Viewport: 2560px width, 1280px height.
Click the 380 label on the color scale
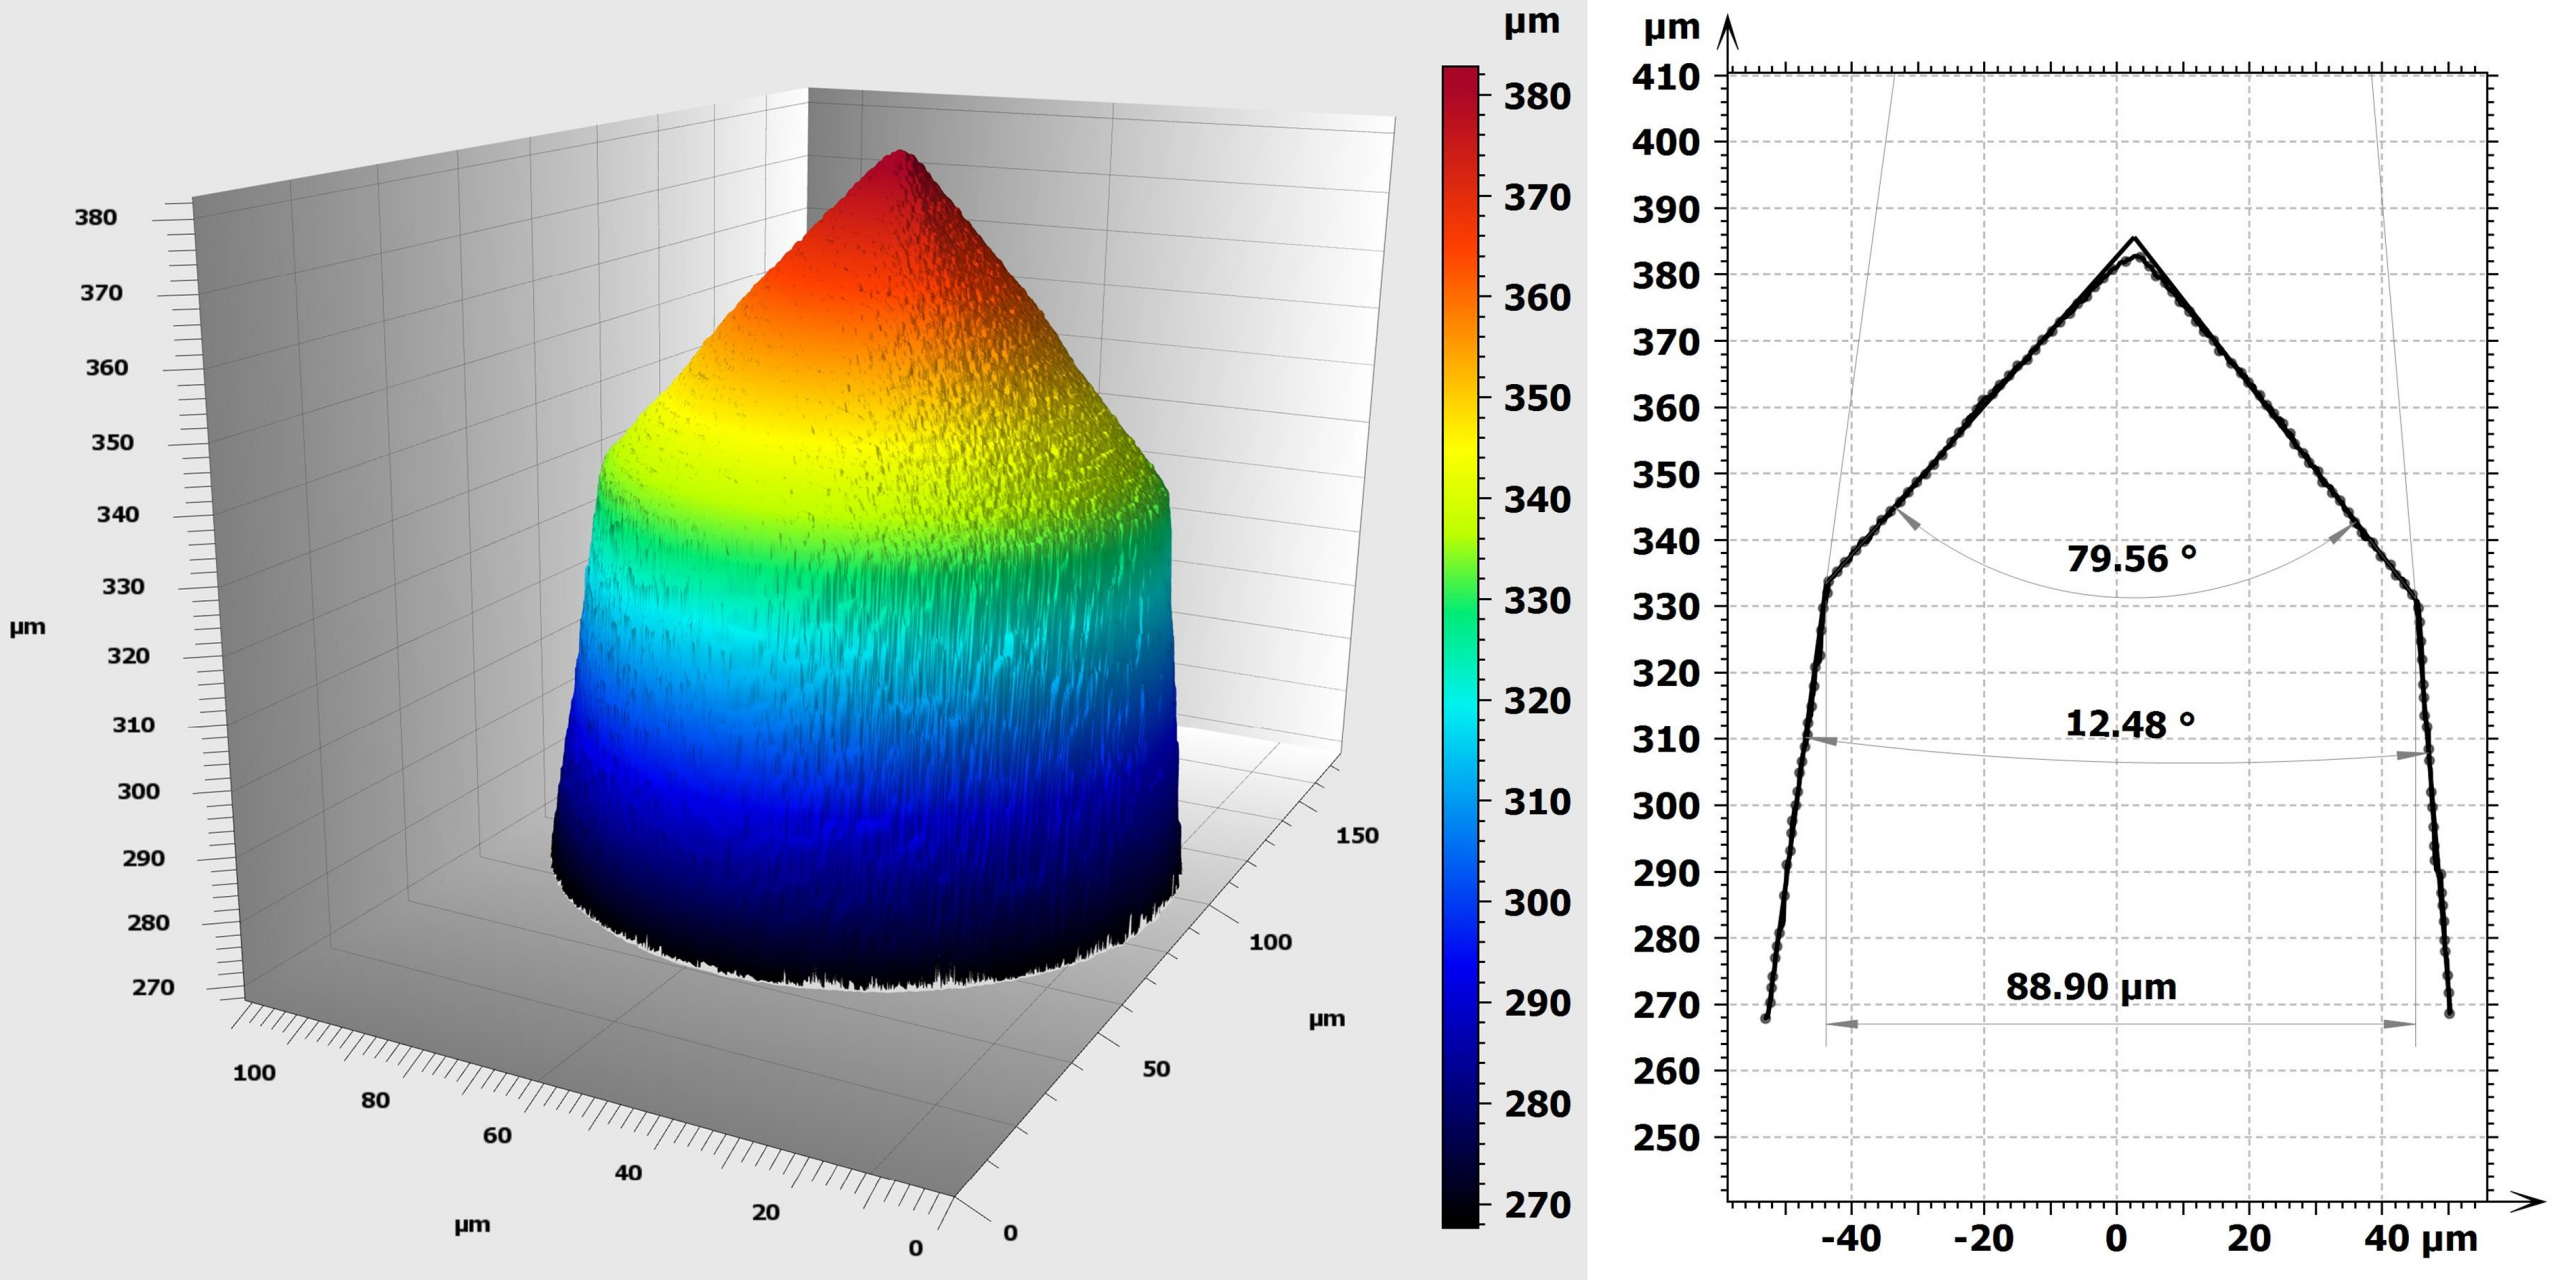[1537, 97]
